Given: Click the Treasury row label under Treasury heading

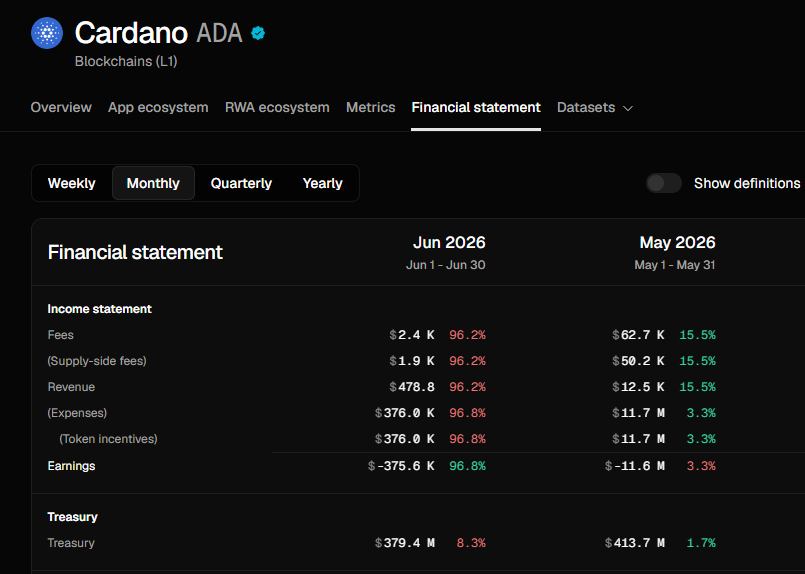Looking at the screenshot, I should [x=71, y=543].
